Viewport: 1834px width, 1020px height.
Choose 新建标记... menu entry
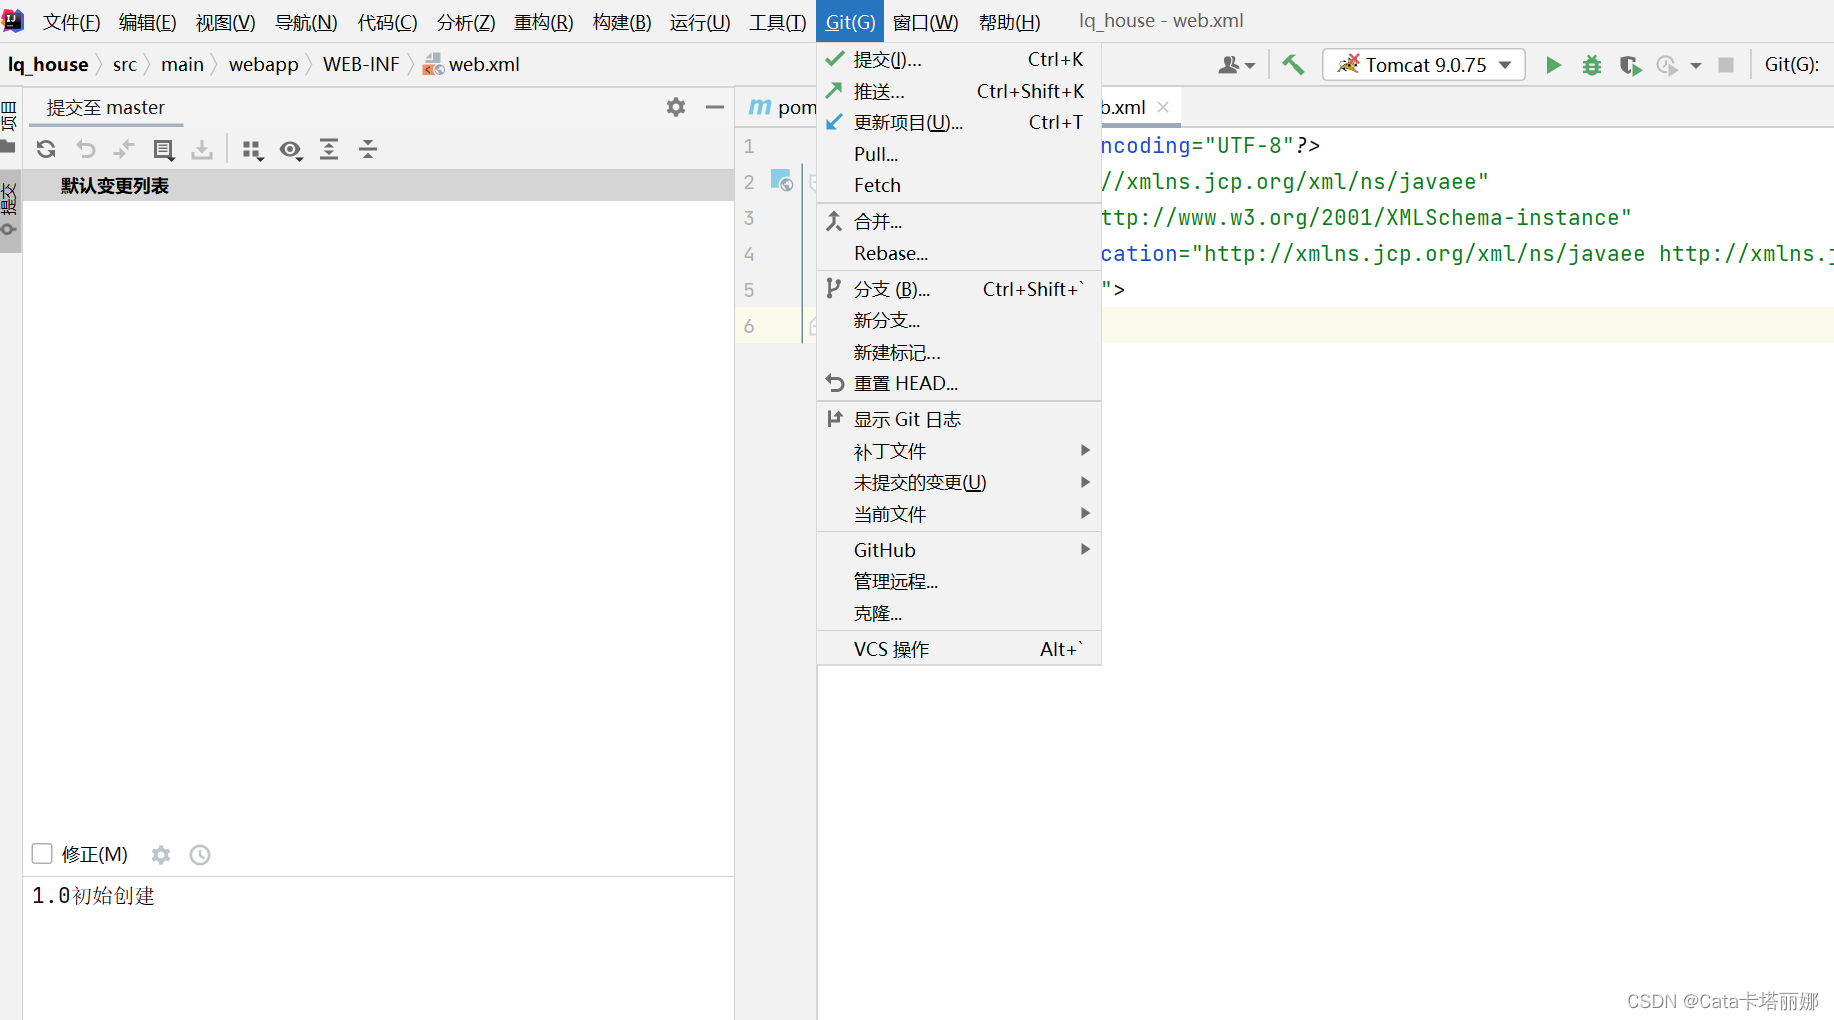coord(959,352)
